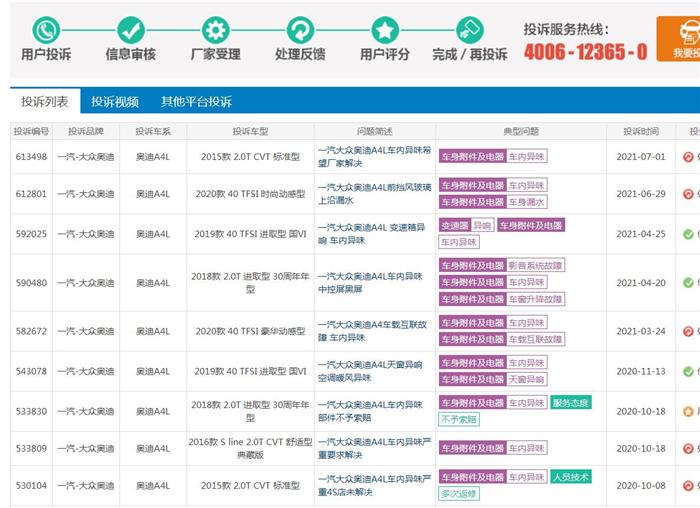Click red status icon for complaint 530104
Screen dimensions: 700x508
tap(688, 485)
